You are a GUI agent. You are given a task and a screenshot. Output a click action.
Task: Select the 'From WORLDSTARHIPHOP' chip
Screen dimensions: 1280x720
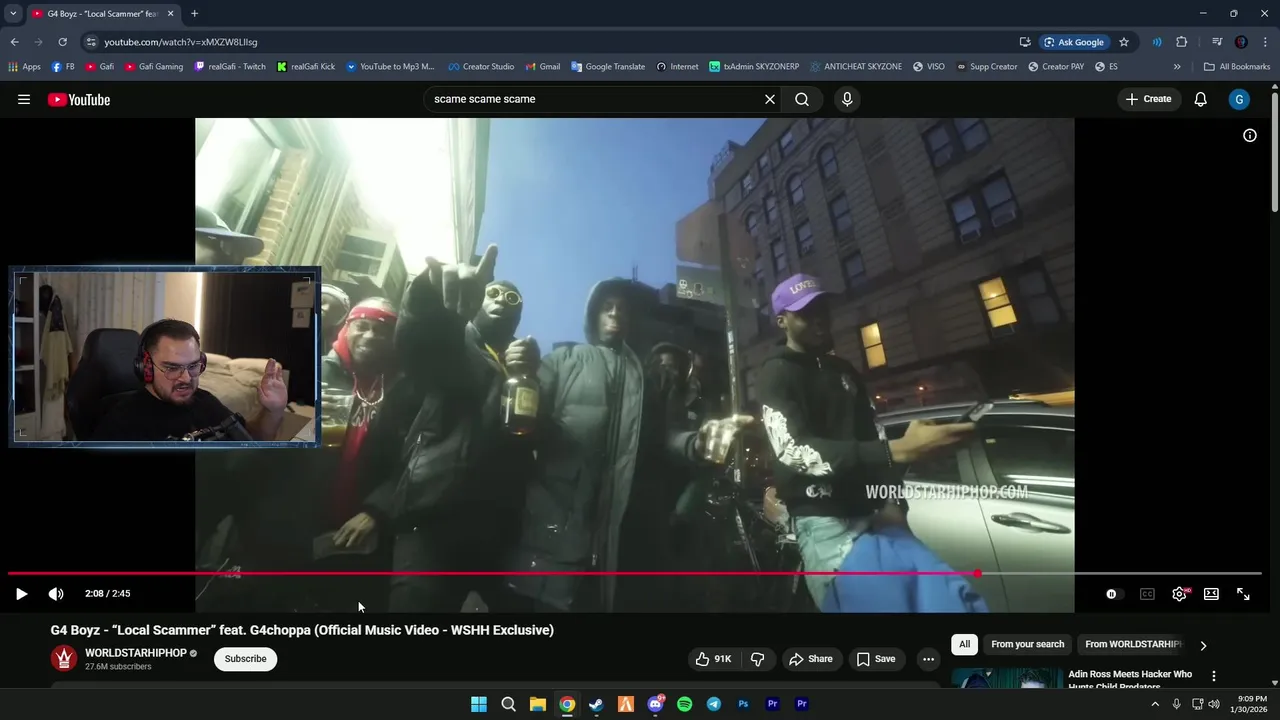1133,644
